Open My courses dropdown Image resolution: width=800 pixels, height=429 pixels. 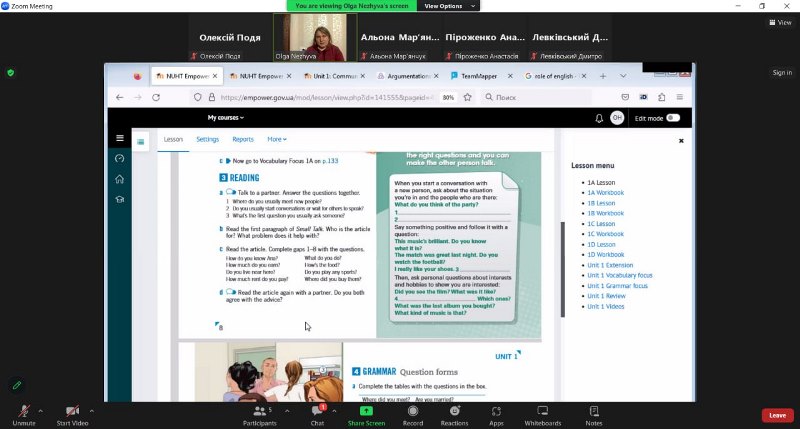click(226, 118)
